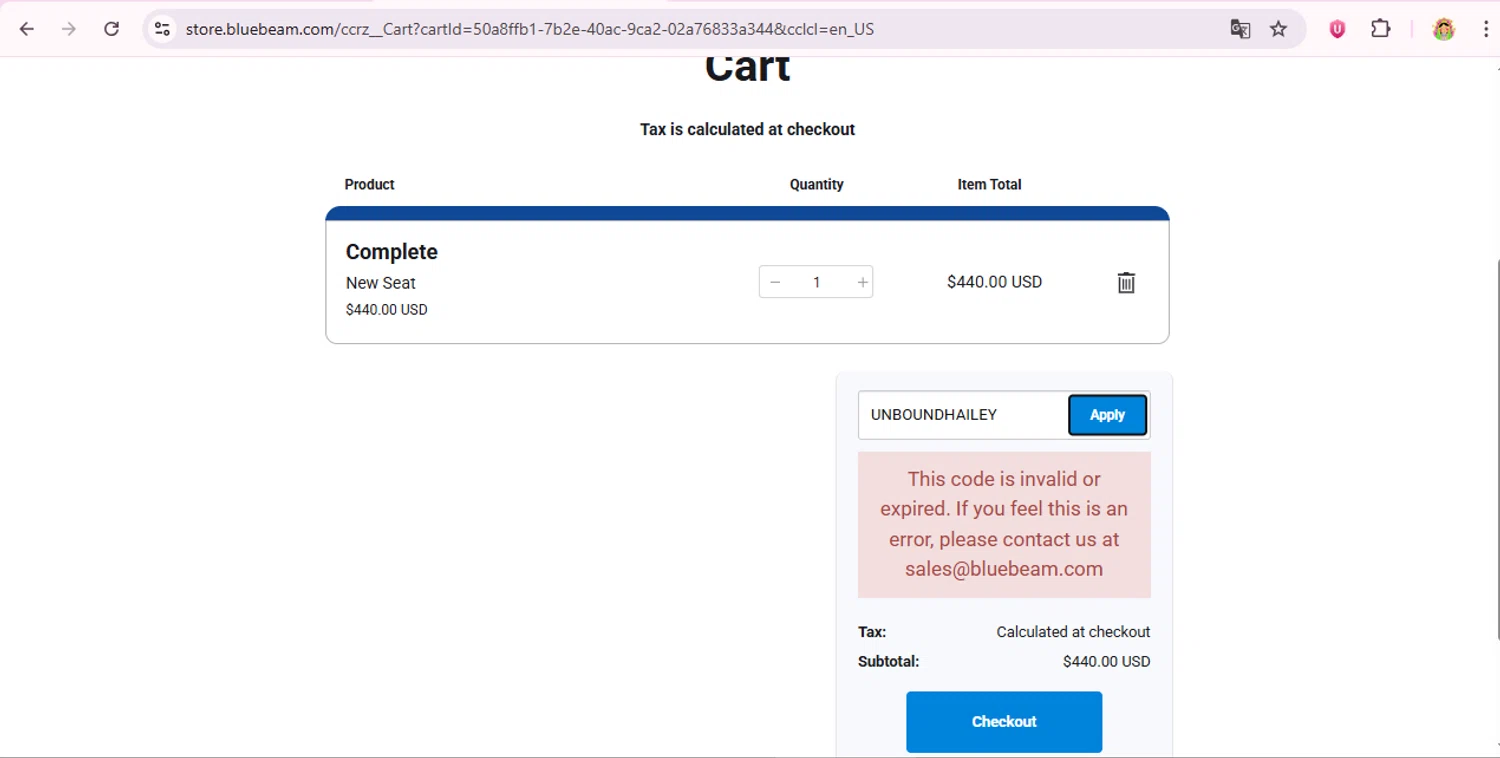Apply the promo code
This screenshot has height=758, width=1500.
(1107, 415)
